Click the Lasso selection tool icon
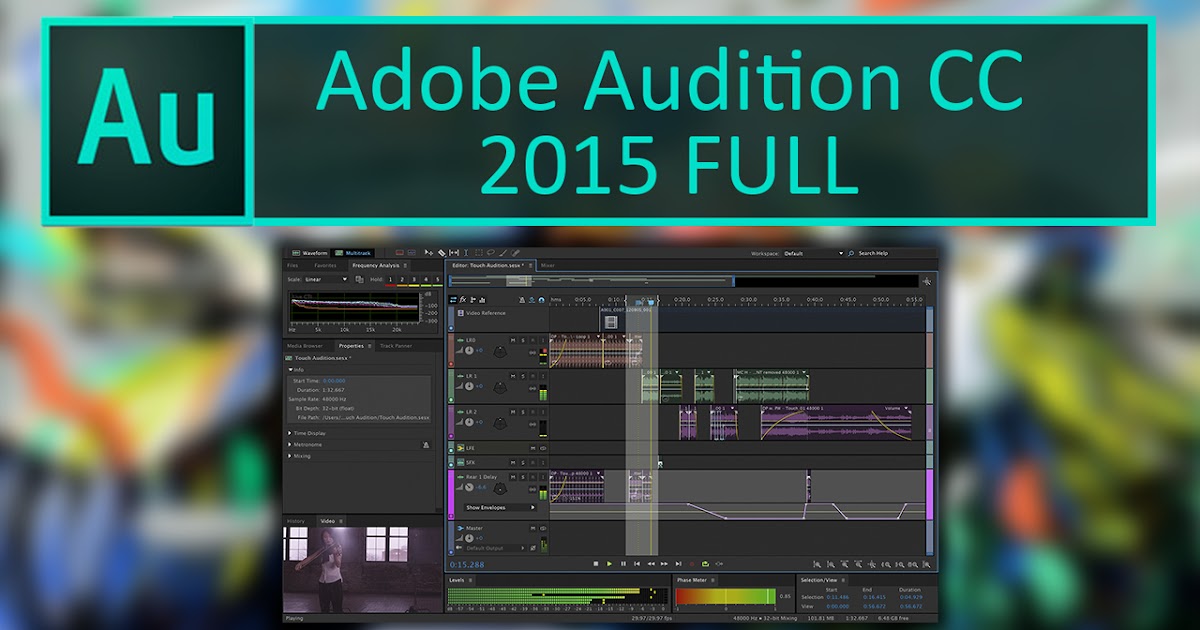This screenshot has height=630, width=1200. [491, 253]
